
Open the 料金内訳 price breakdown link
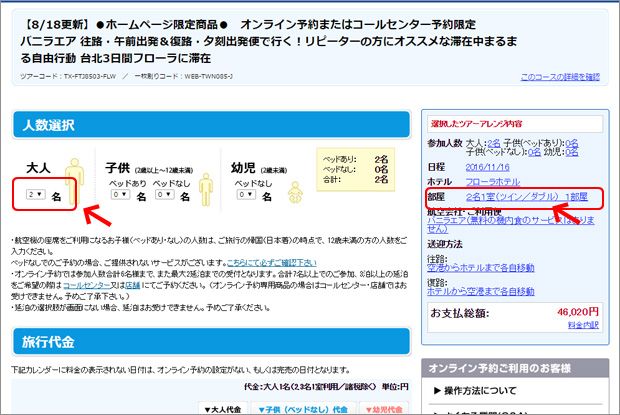point(583,324)
